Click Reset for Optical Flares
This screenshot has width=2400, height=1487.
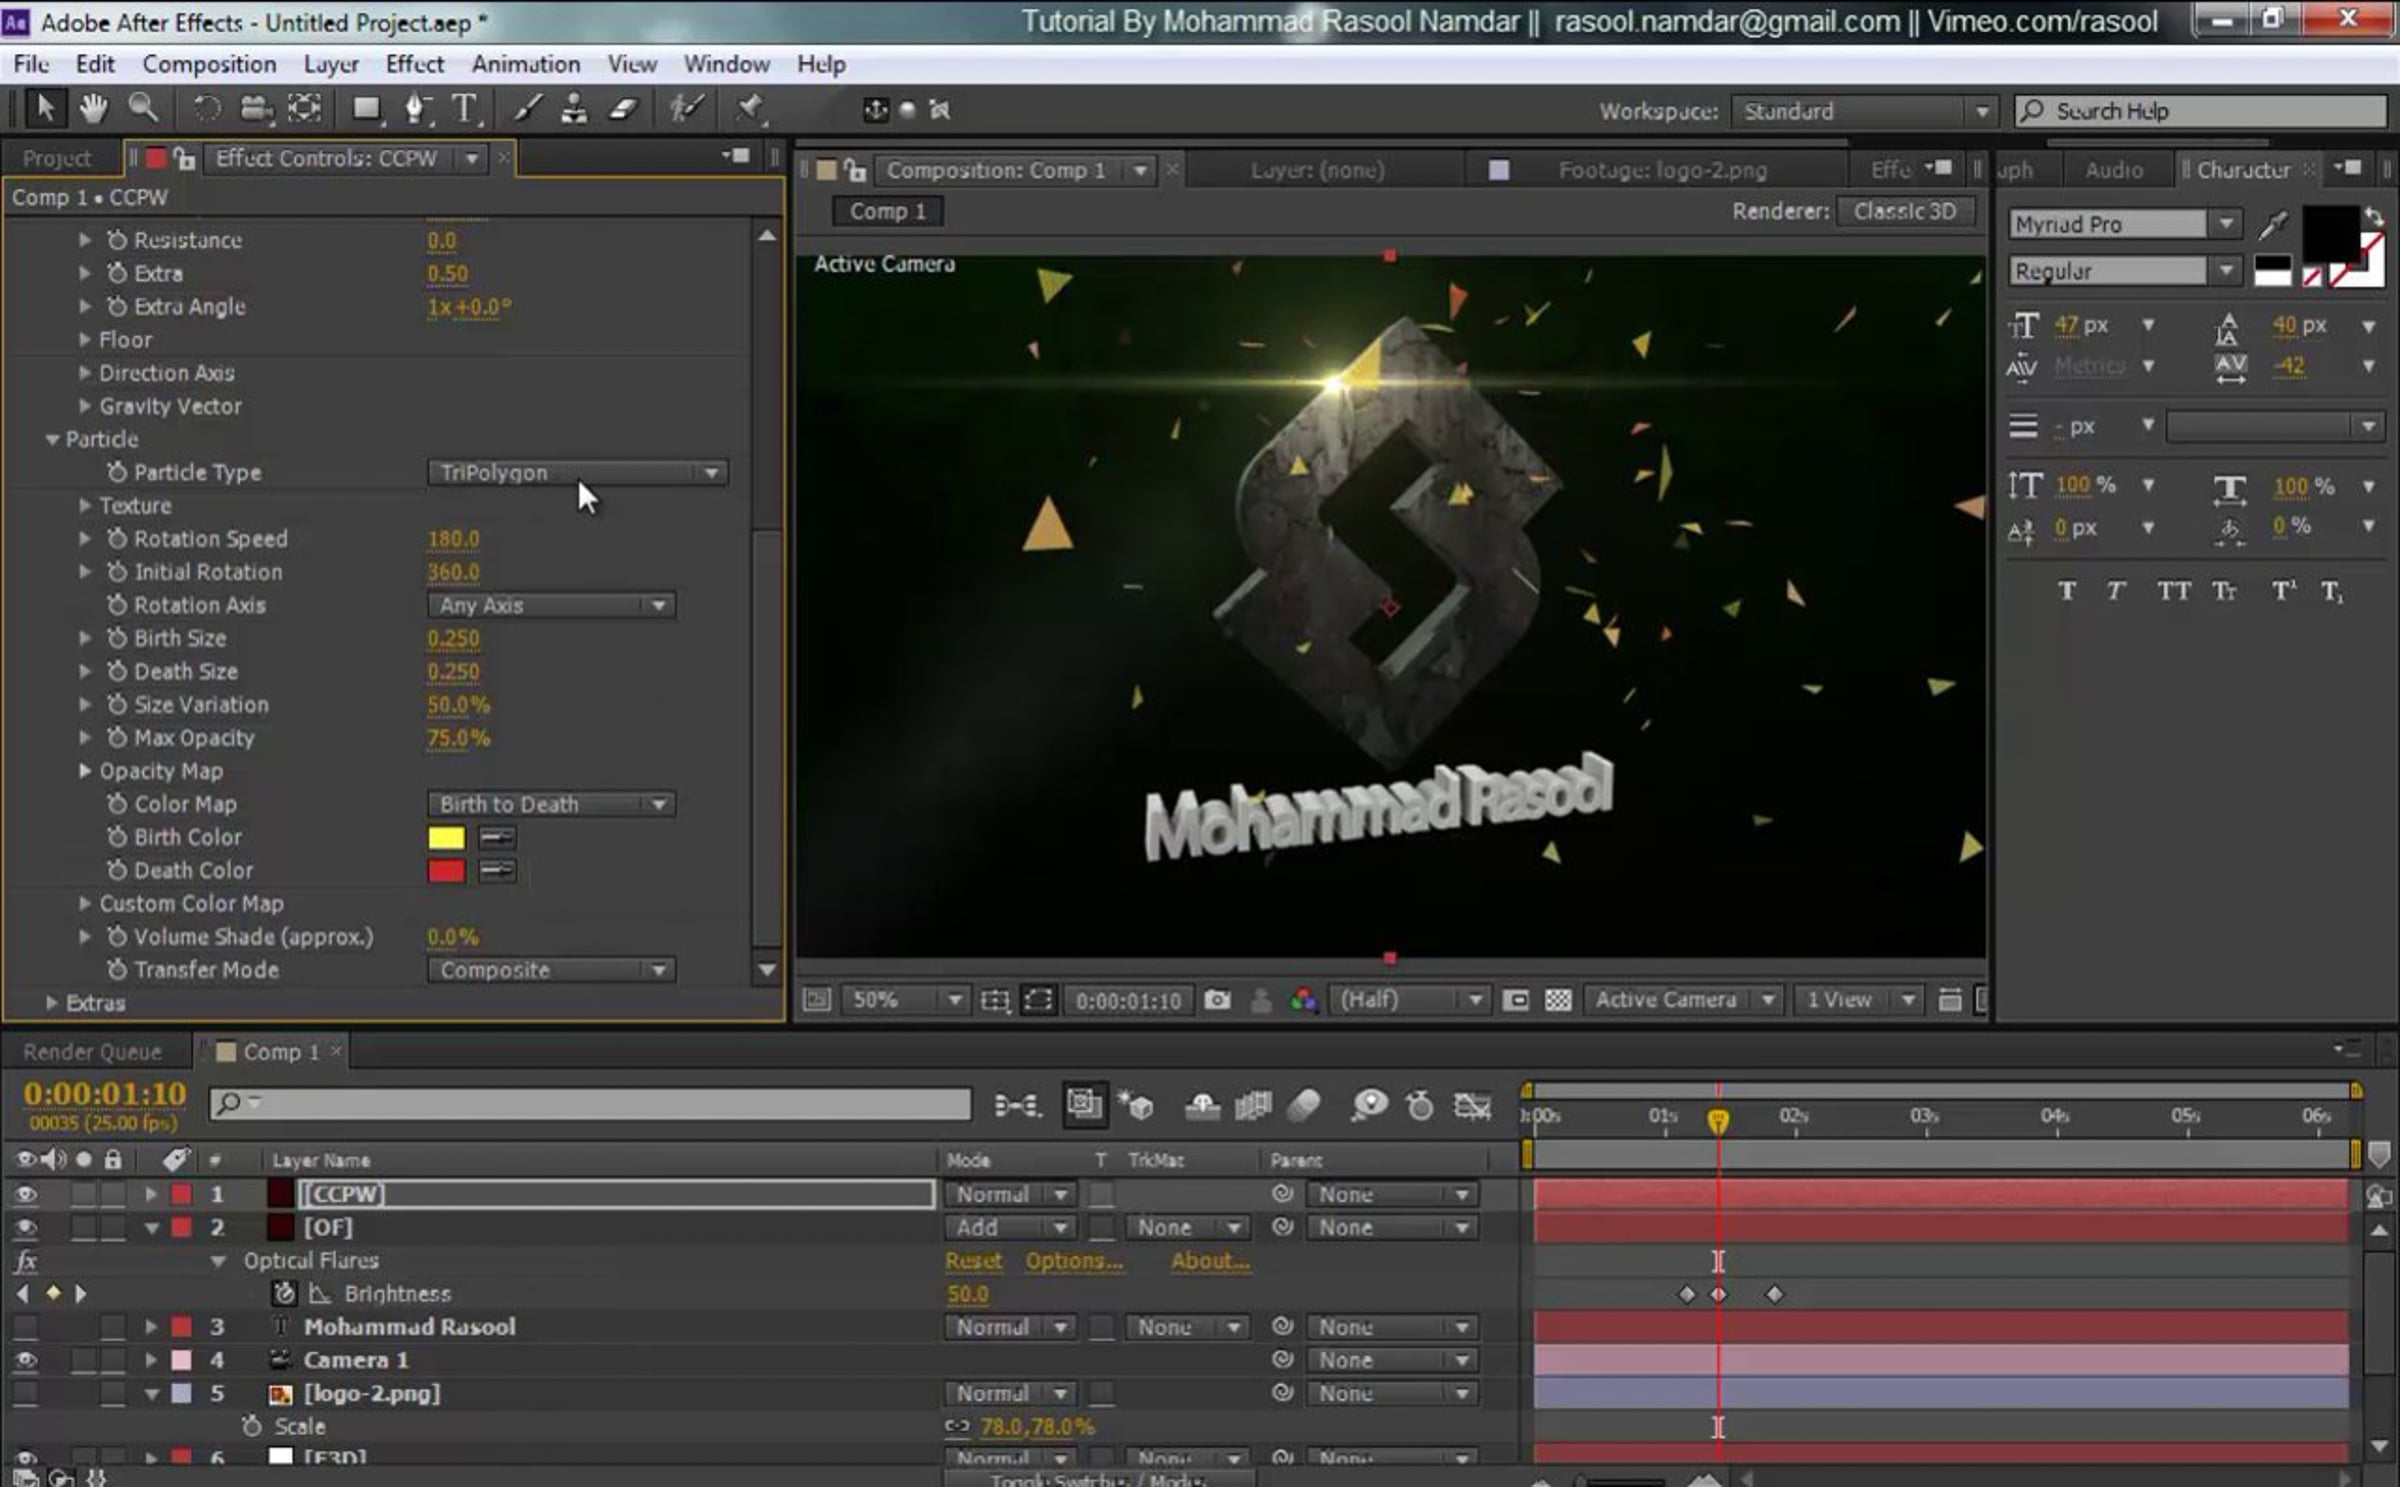point(973,1261)
